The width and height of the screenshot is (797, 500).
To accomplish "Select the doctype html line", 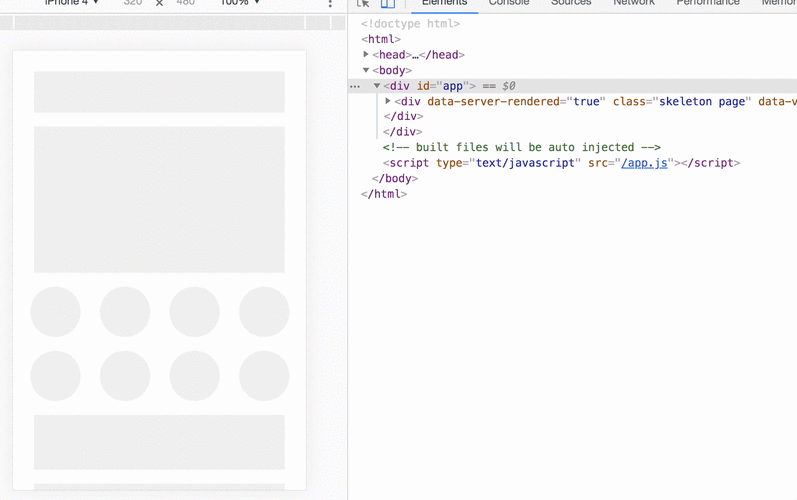I will (x=411, y=24).
